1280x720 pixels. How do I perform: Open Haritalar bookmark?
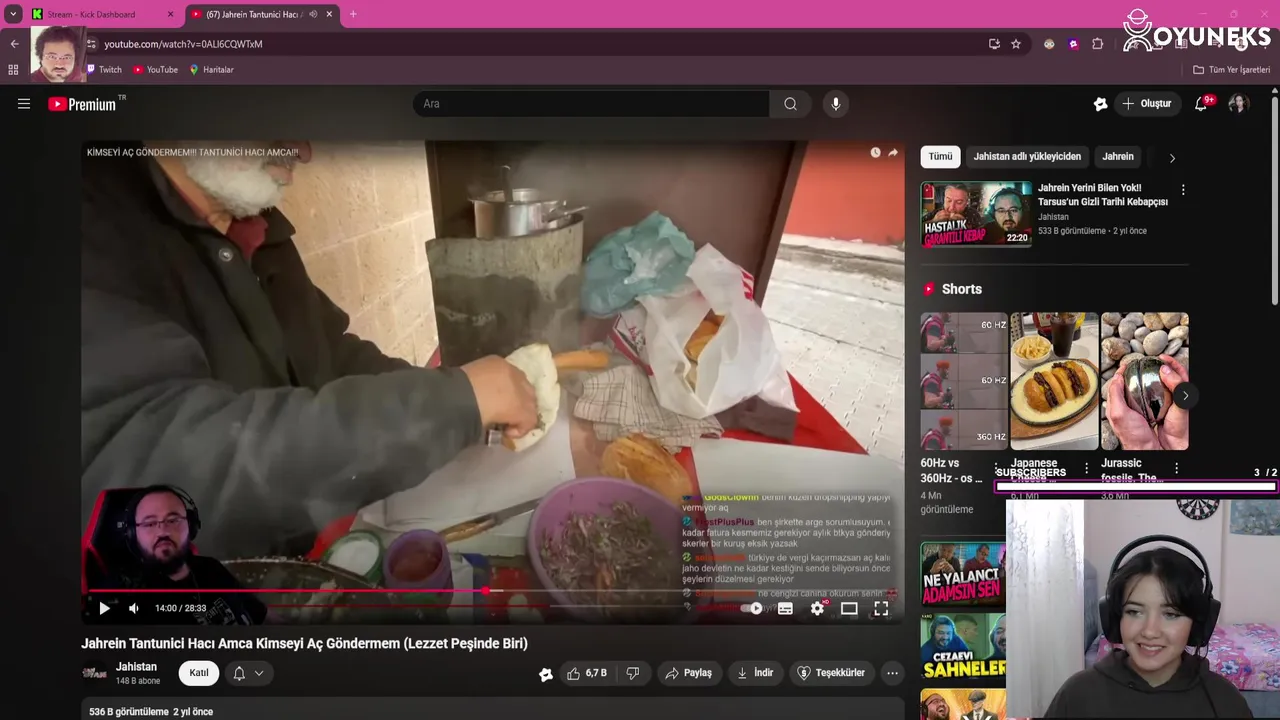[x=211, y=70]
